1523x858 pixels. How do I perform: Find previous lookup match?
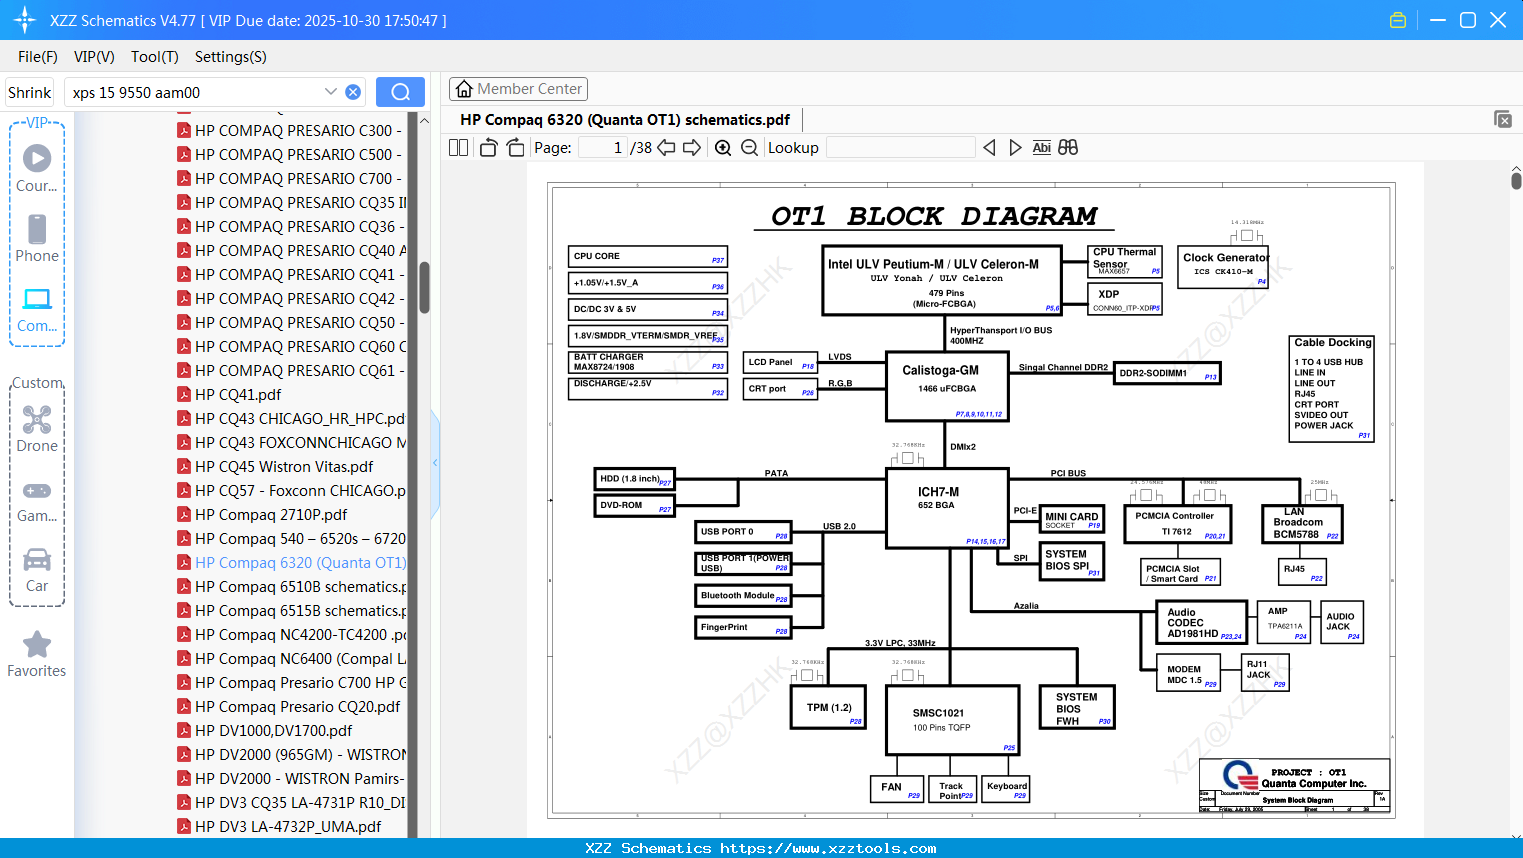point(989,147)
